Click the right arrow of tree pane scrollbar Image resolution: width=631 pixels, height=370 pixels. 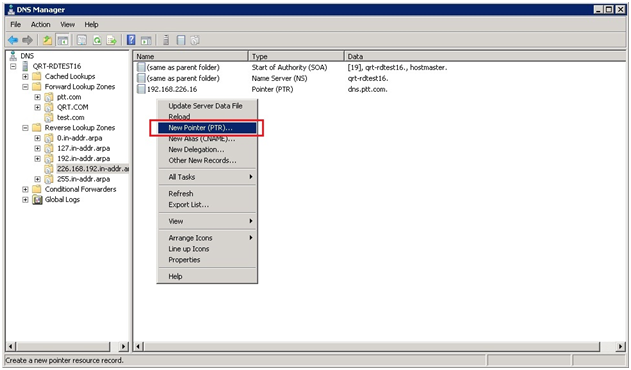[124, 346]
